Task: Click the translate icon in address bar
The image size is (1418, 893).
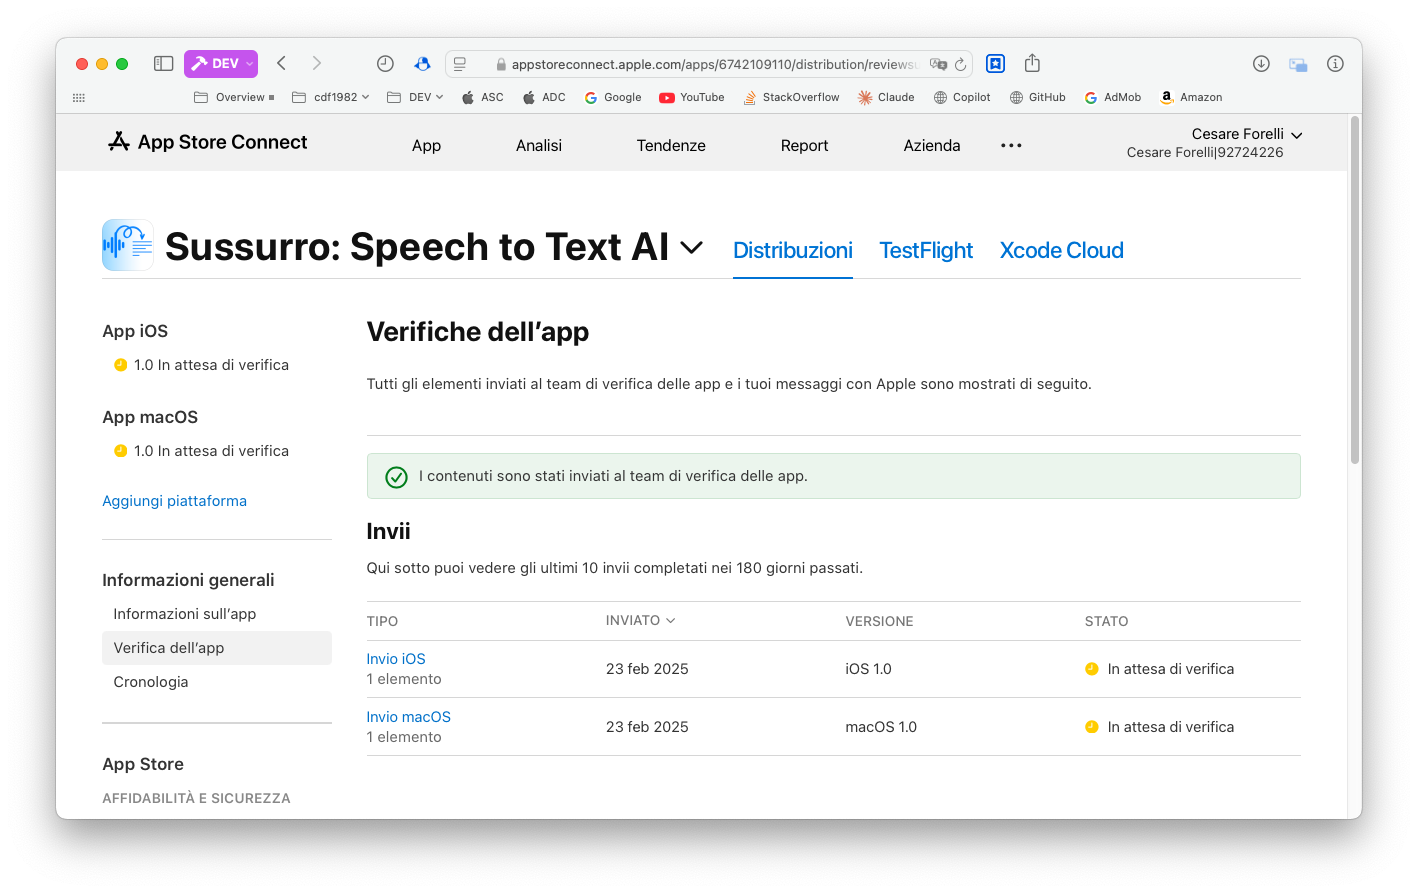Action: 938,64
